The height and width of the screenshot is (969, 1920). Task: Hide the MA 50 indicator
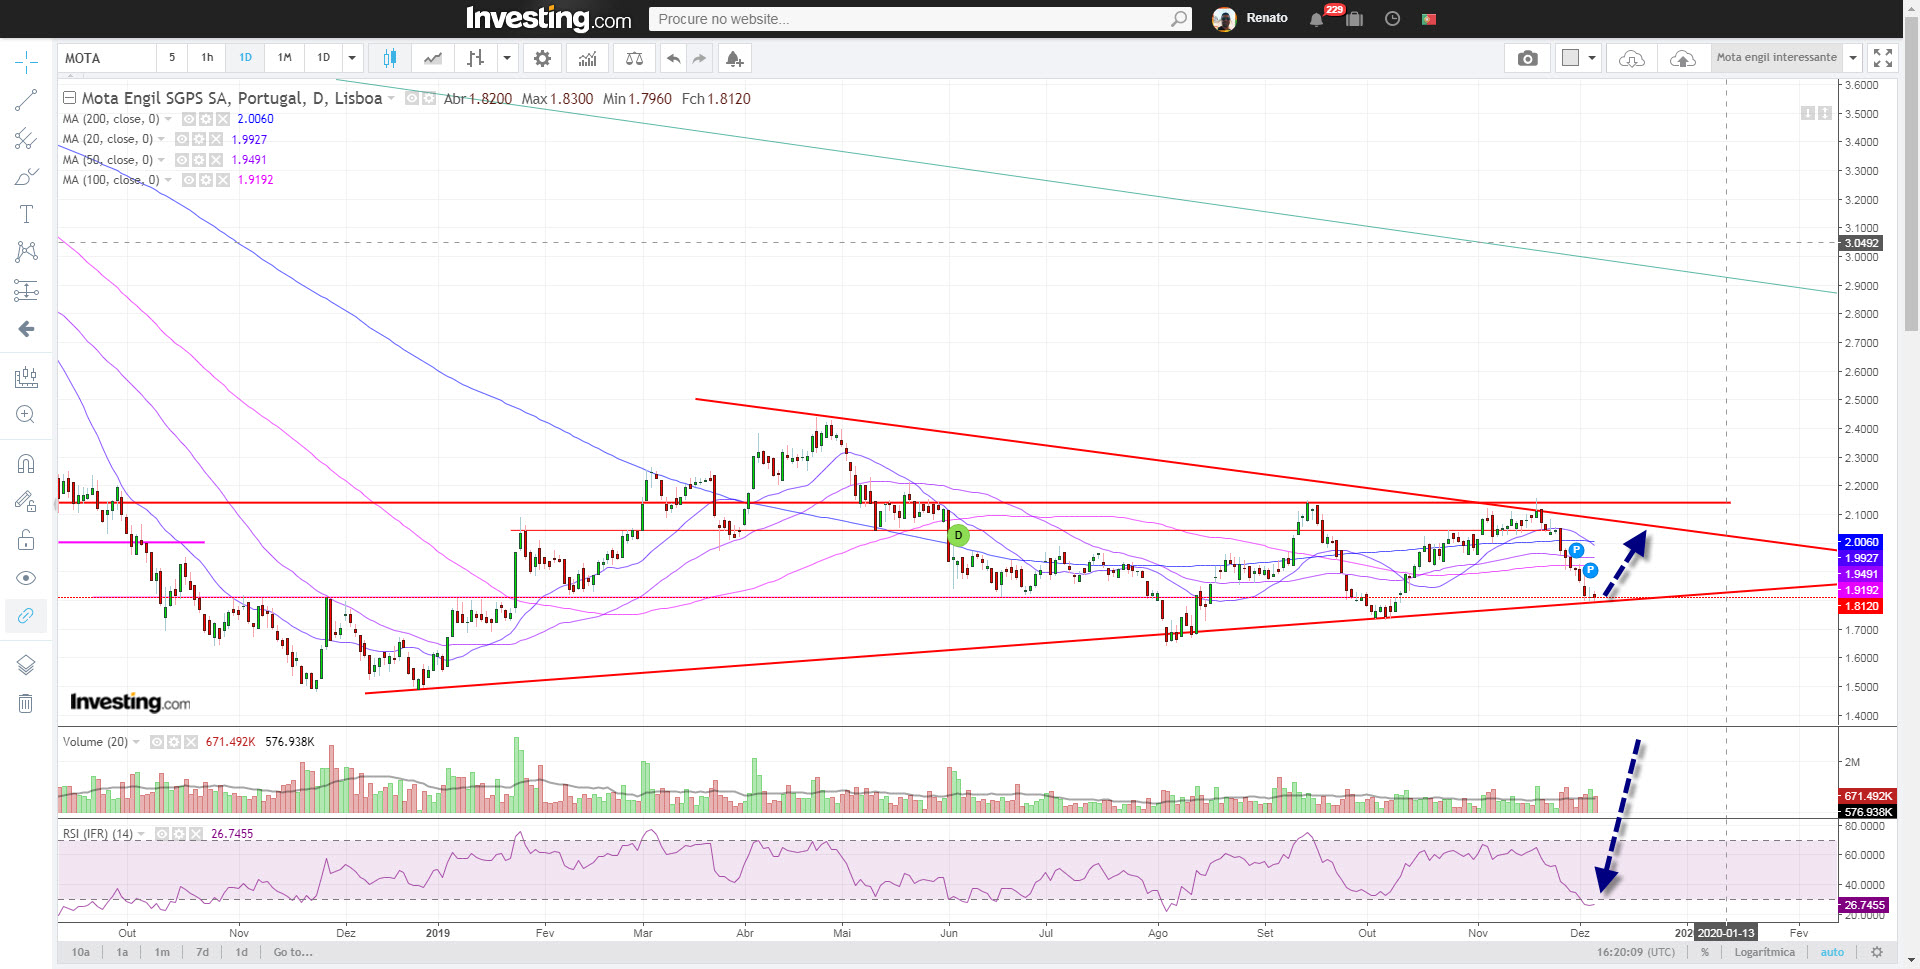tap(182, 160)
